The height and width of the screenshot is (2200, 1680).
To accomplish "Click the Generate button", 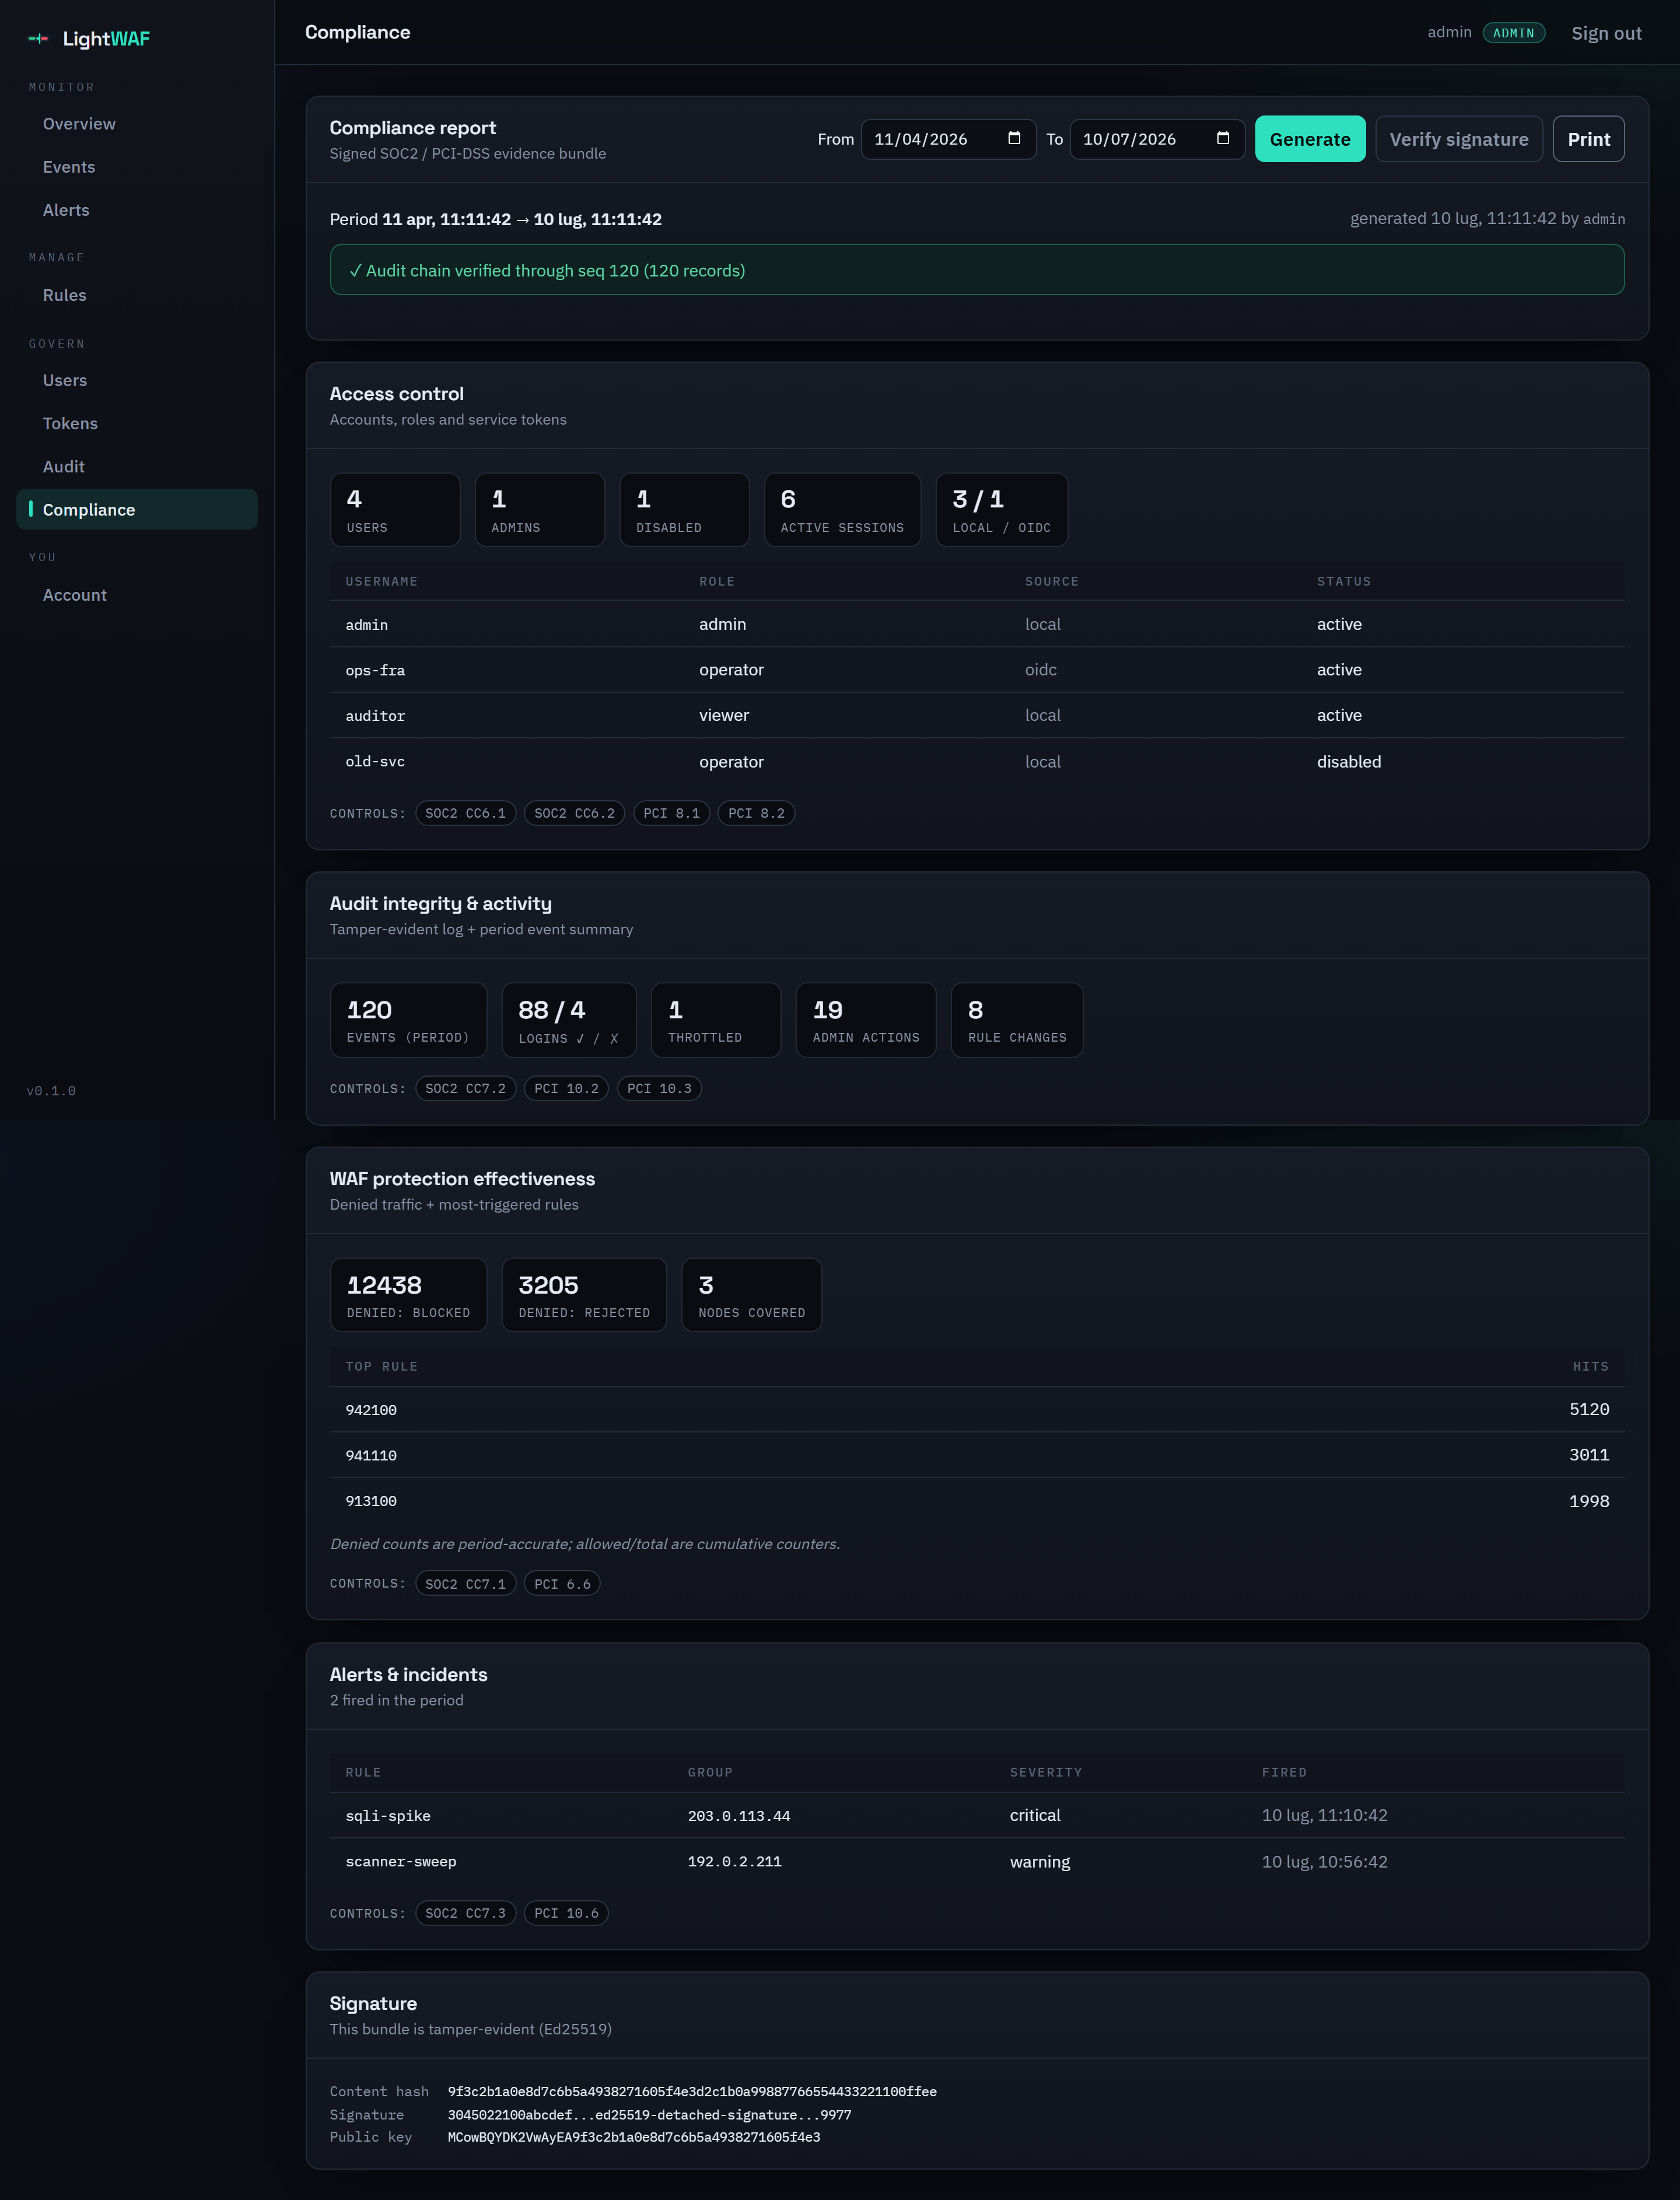I will coord(1310,139).
